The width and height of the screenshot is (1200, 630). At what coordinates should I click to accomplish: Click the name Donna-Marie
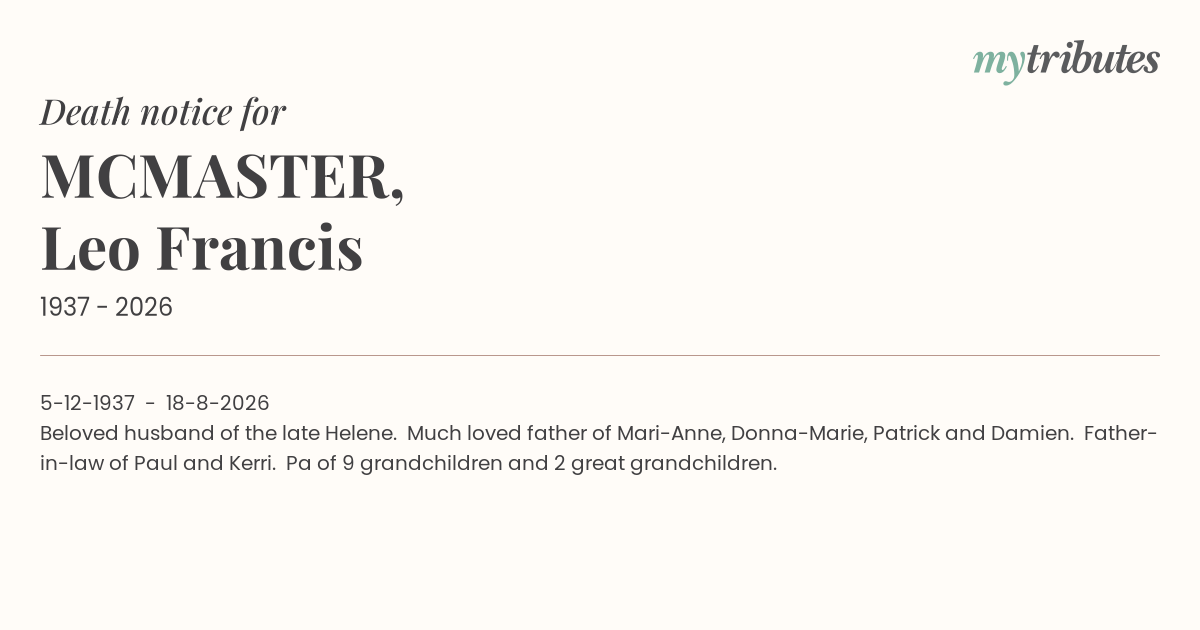pos(798,434)
